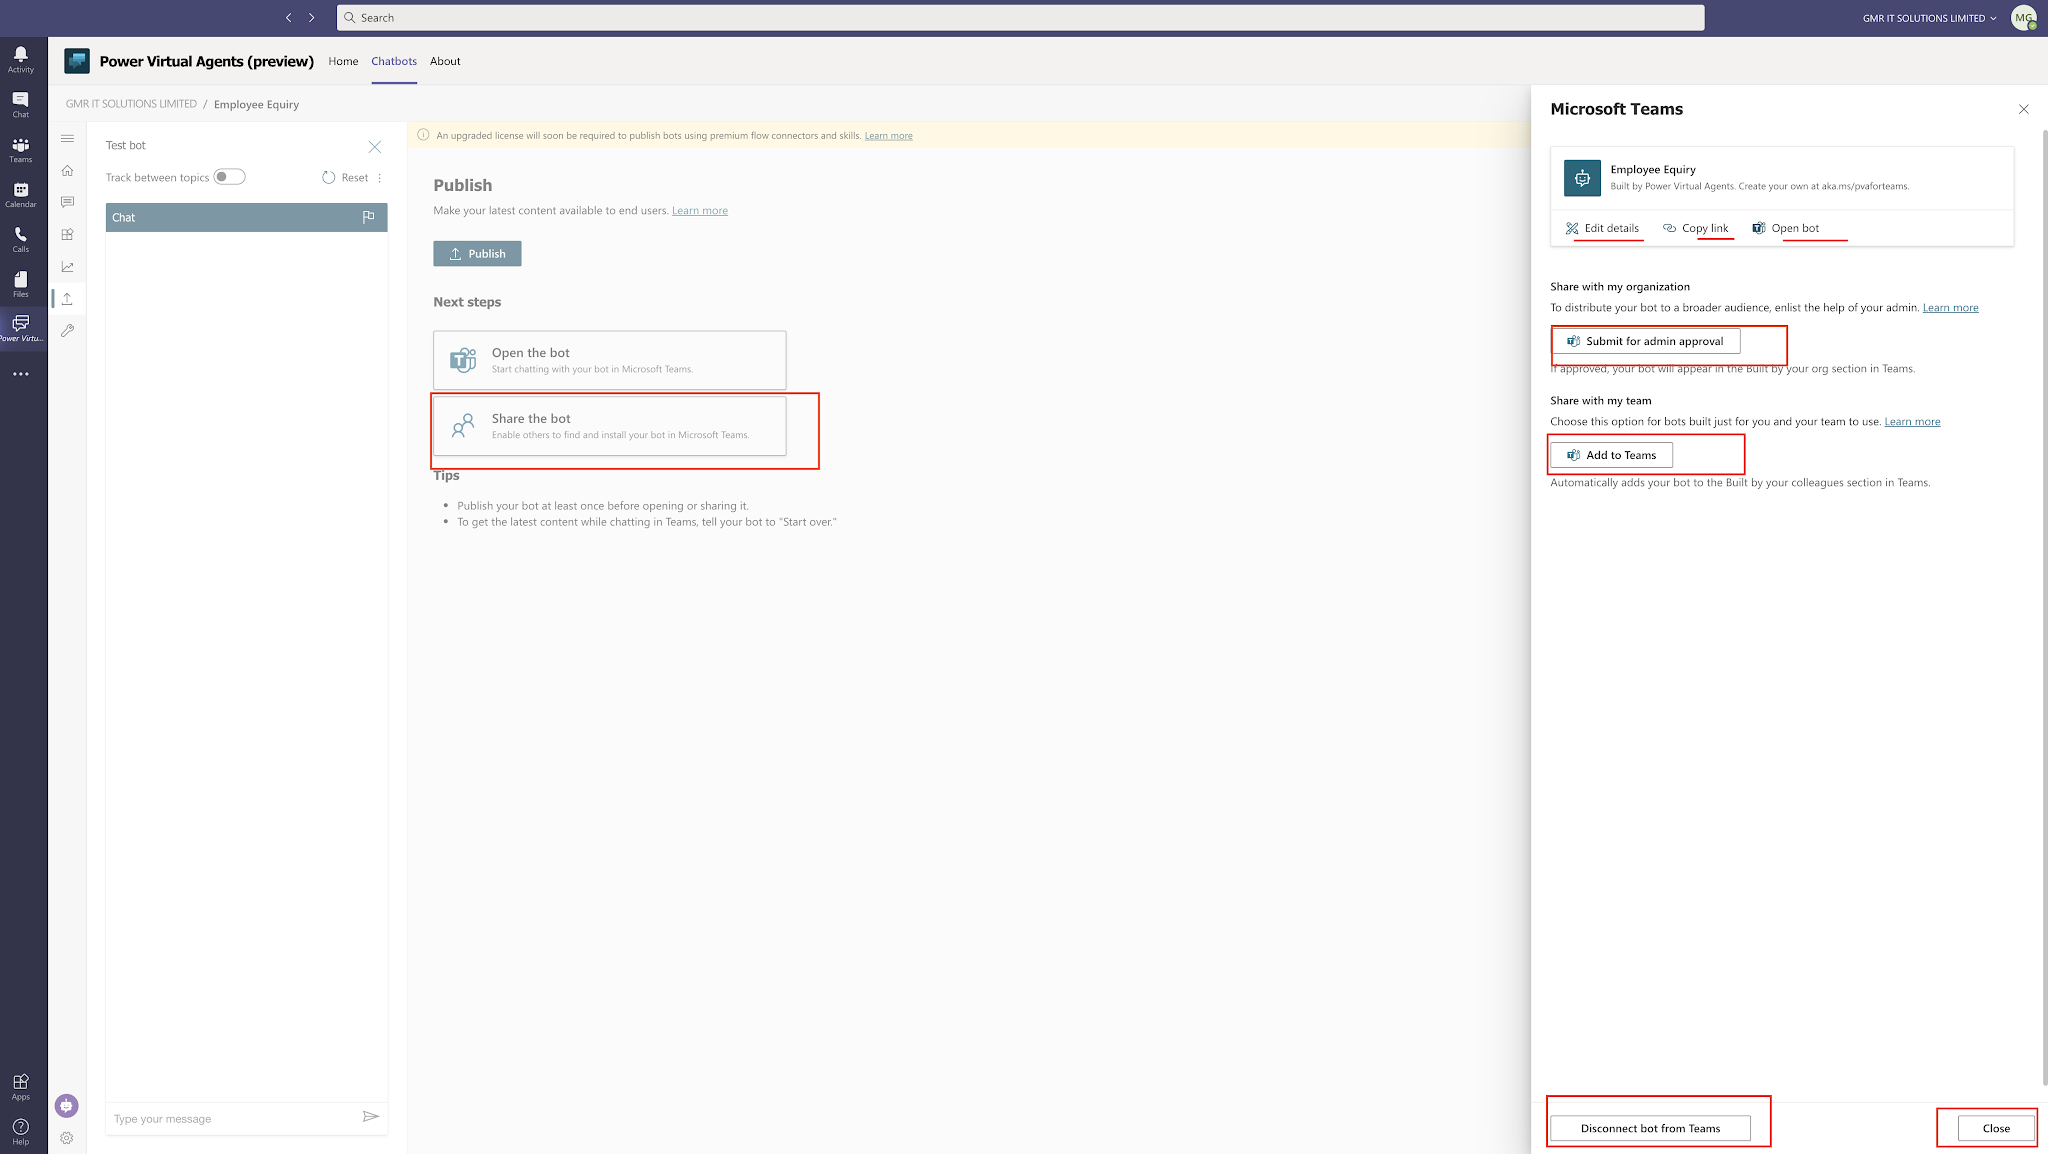The image size is (2048, 1154).
Task: Click the Type your message field
Action: click(x=230, y=1119)
